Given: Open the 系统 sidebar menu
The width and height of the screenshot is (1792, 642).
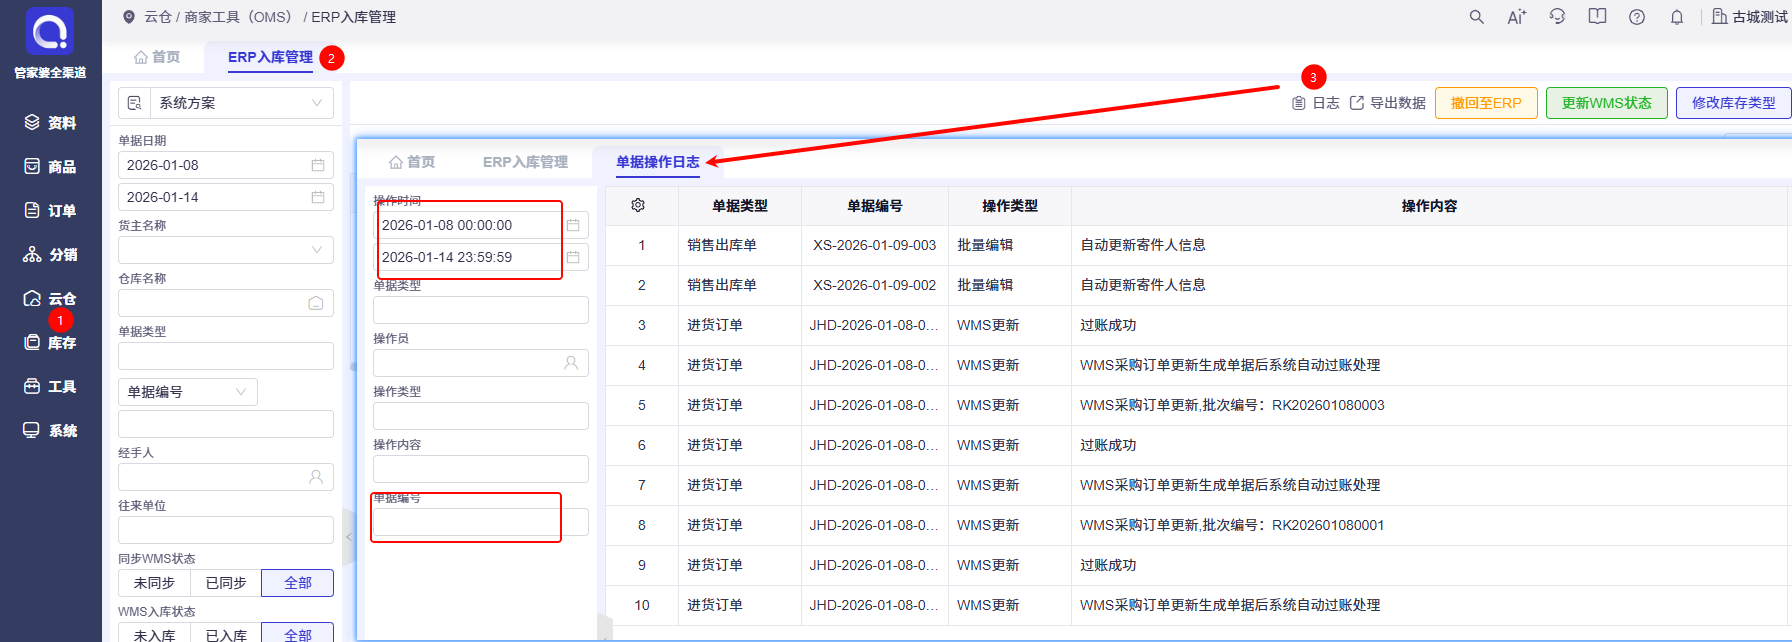Looking at the screenshot, I should click(x=50, y=431).
